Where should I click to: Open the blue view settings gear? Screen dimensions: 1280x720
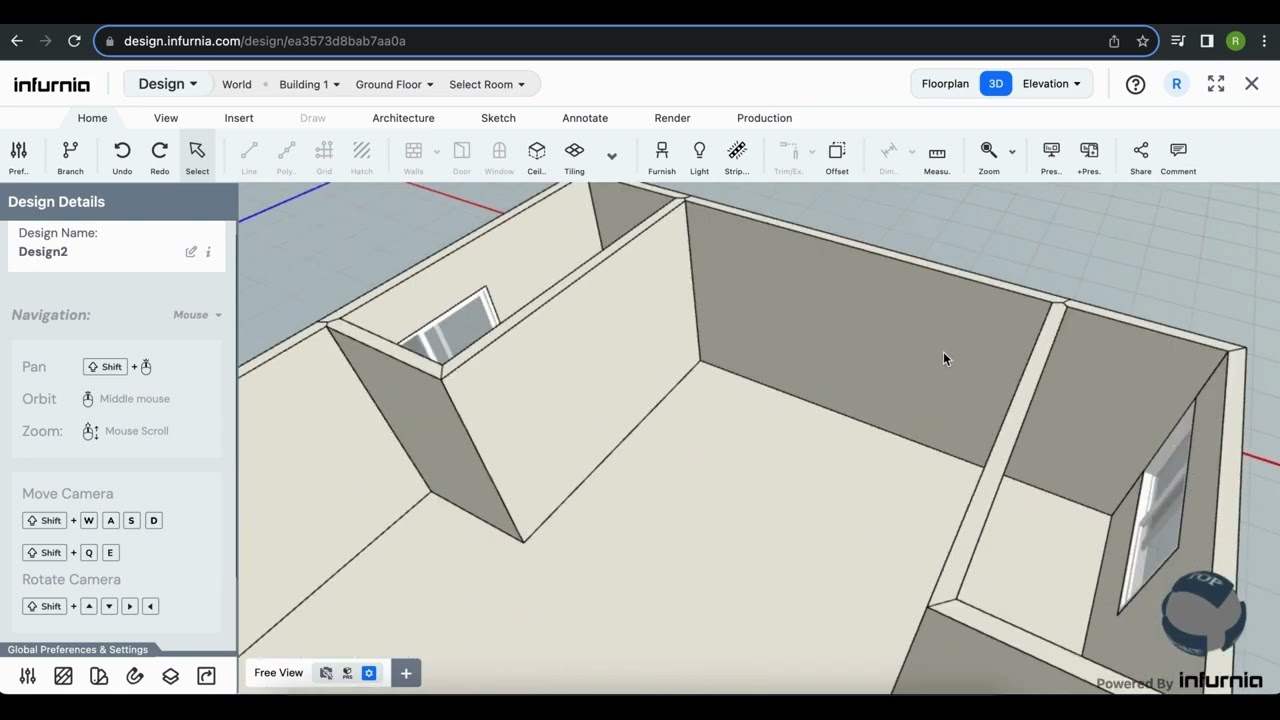(x=369, y=673)
